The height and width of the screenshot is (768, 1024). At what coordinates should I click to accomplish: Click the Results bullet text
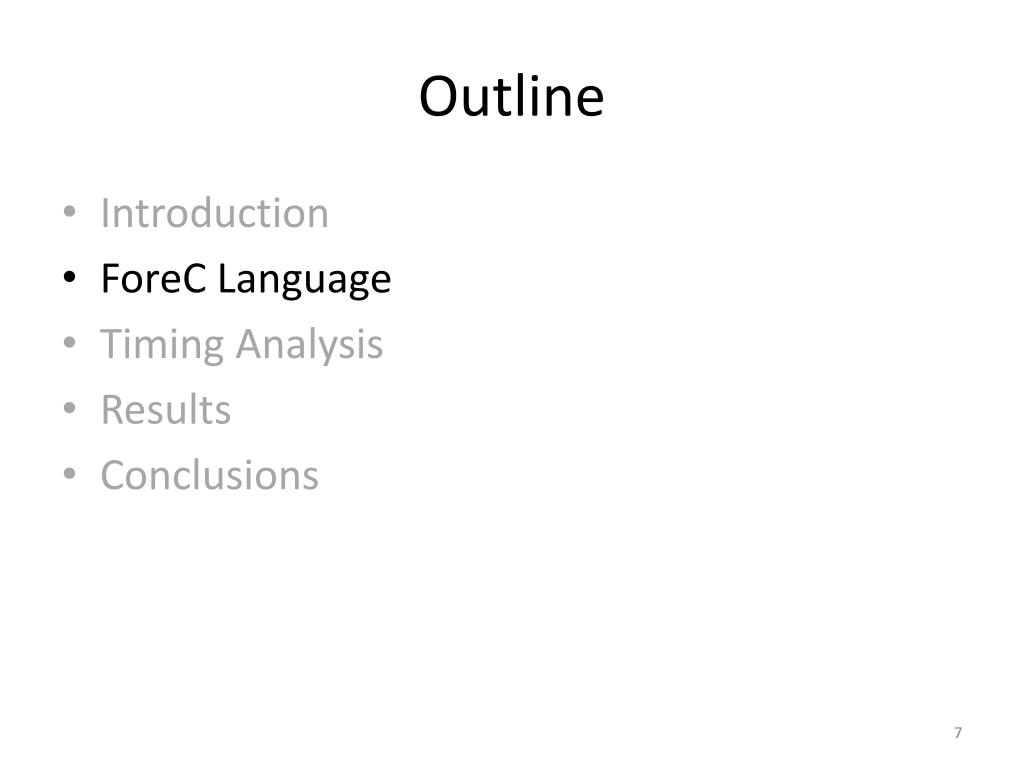[166, 410]
